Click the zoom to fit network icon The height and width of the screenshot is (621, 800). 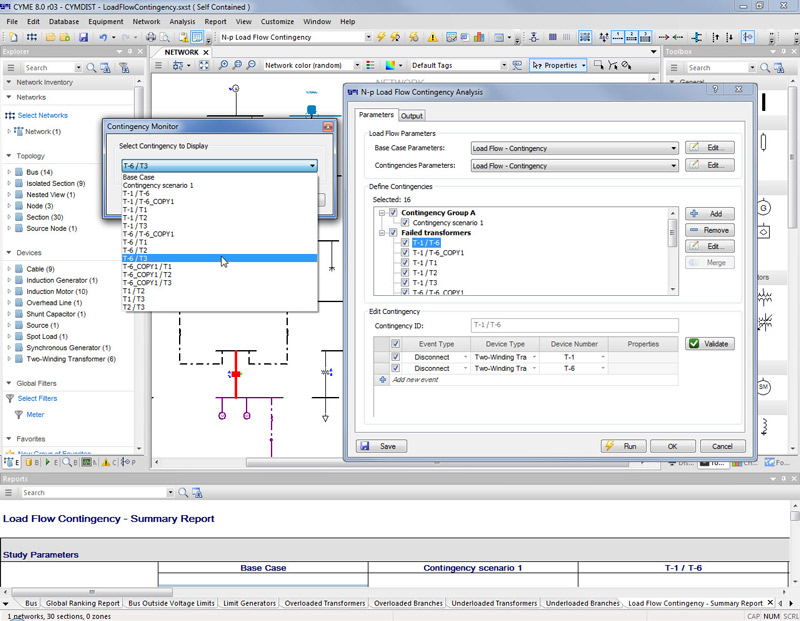[204, 66]
